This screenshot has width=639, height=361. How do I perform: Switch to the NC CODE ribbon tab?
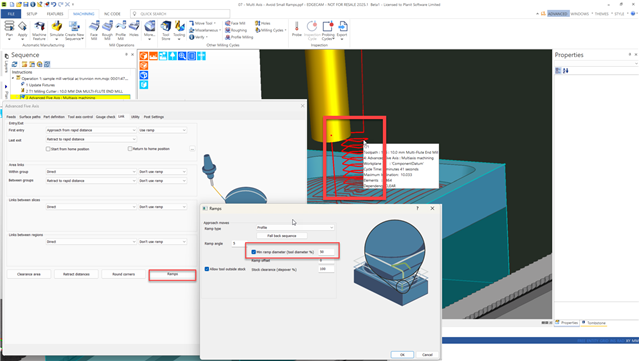coord(112,14)
